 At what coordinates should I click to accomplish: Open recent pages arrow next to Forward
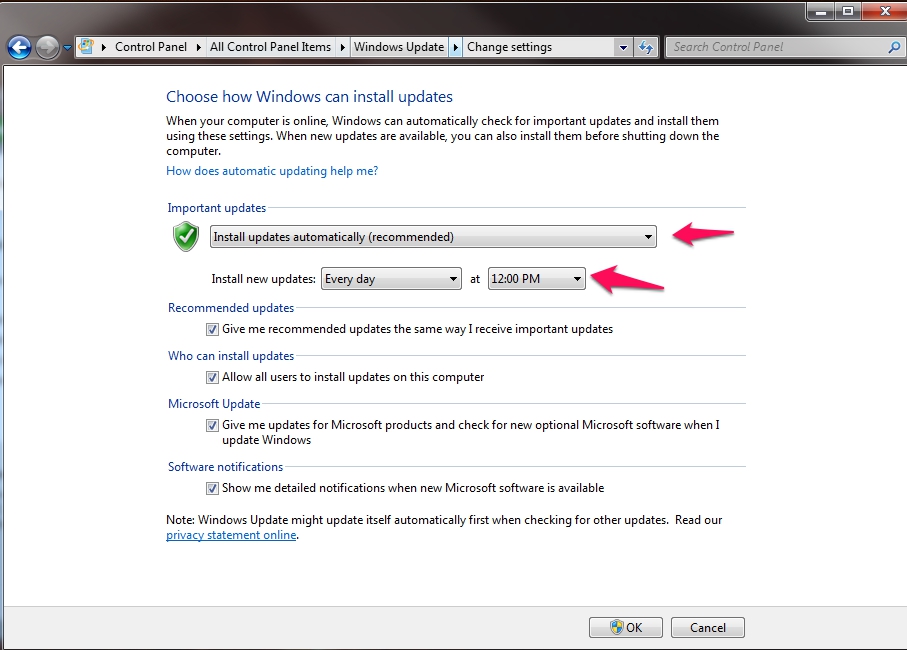(x=67, y=47)
